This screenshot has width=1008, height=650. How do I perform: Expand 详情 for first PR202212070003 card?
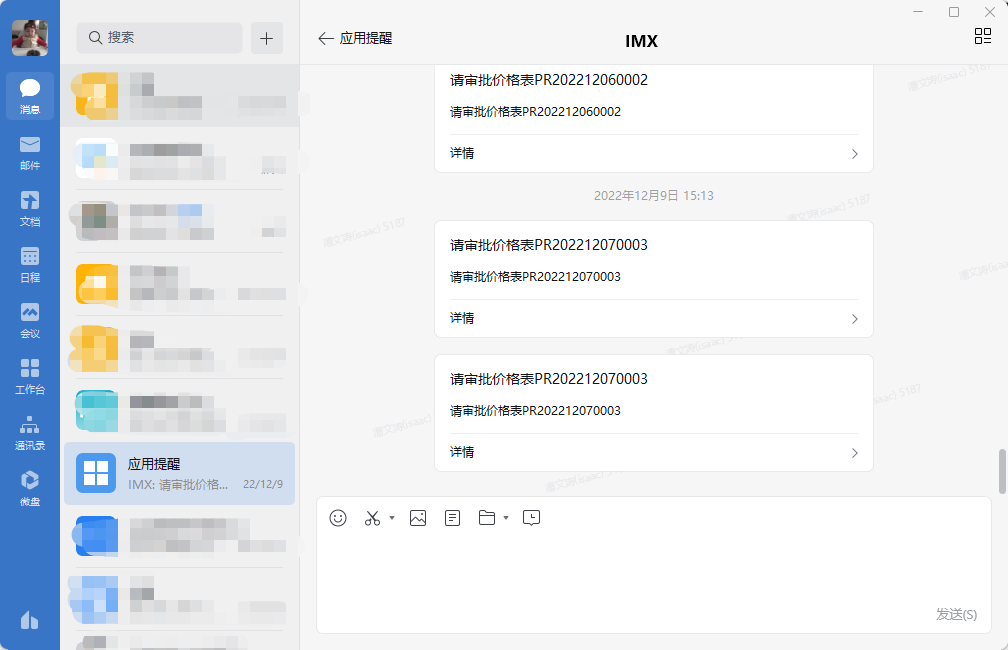[654, 318]
